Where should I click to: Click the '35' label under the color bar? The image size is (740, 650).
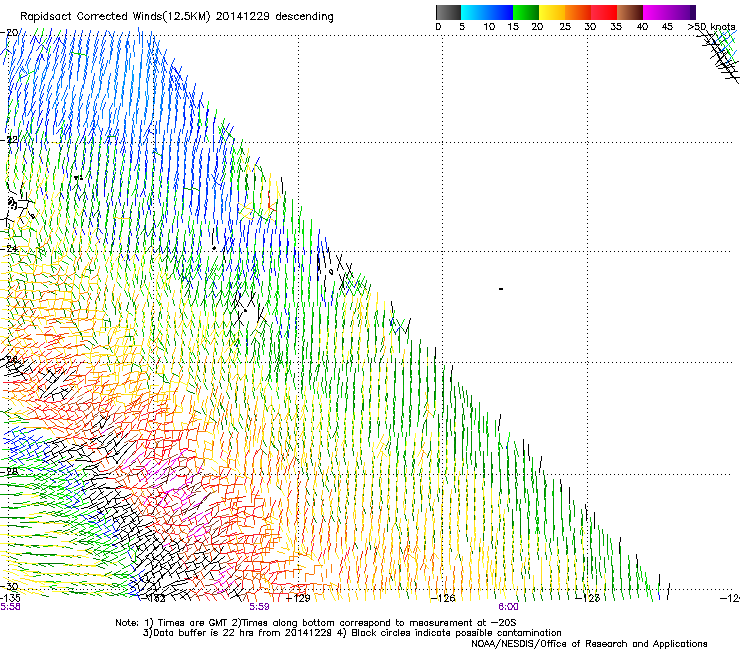point(616,26)
